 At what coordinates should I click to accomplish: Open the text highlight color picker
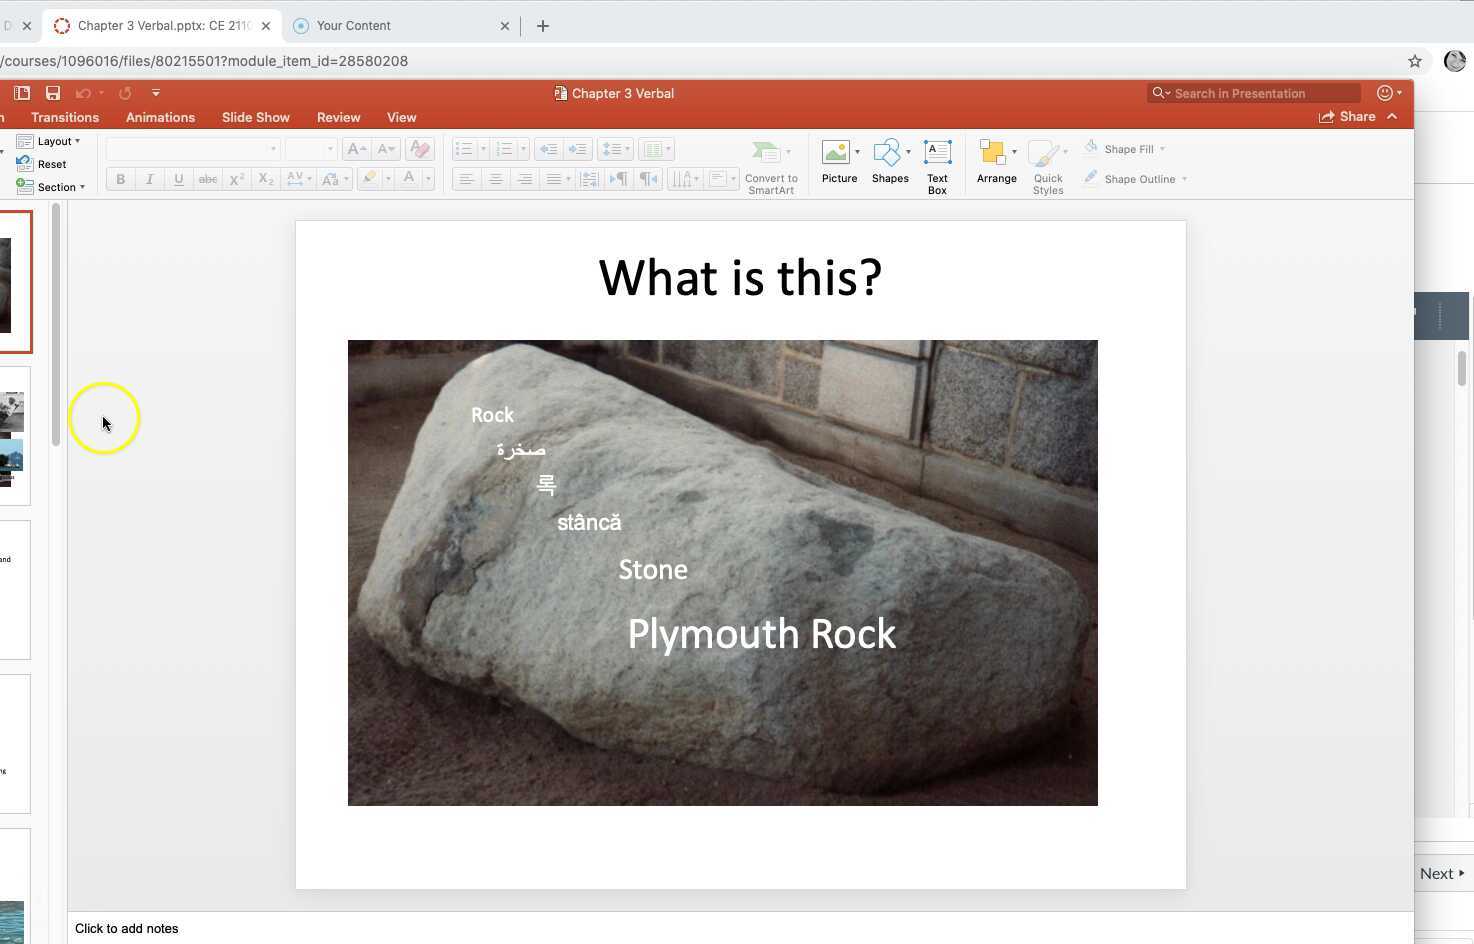click(374, 179)
